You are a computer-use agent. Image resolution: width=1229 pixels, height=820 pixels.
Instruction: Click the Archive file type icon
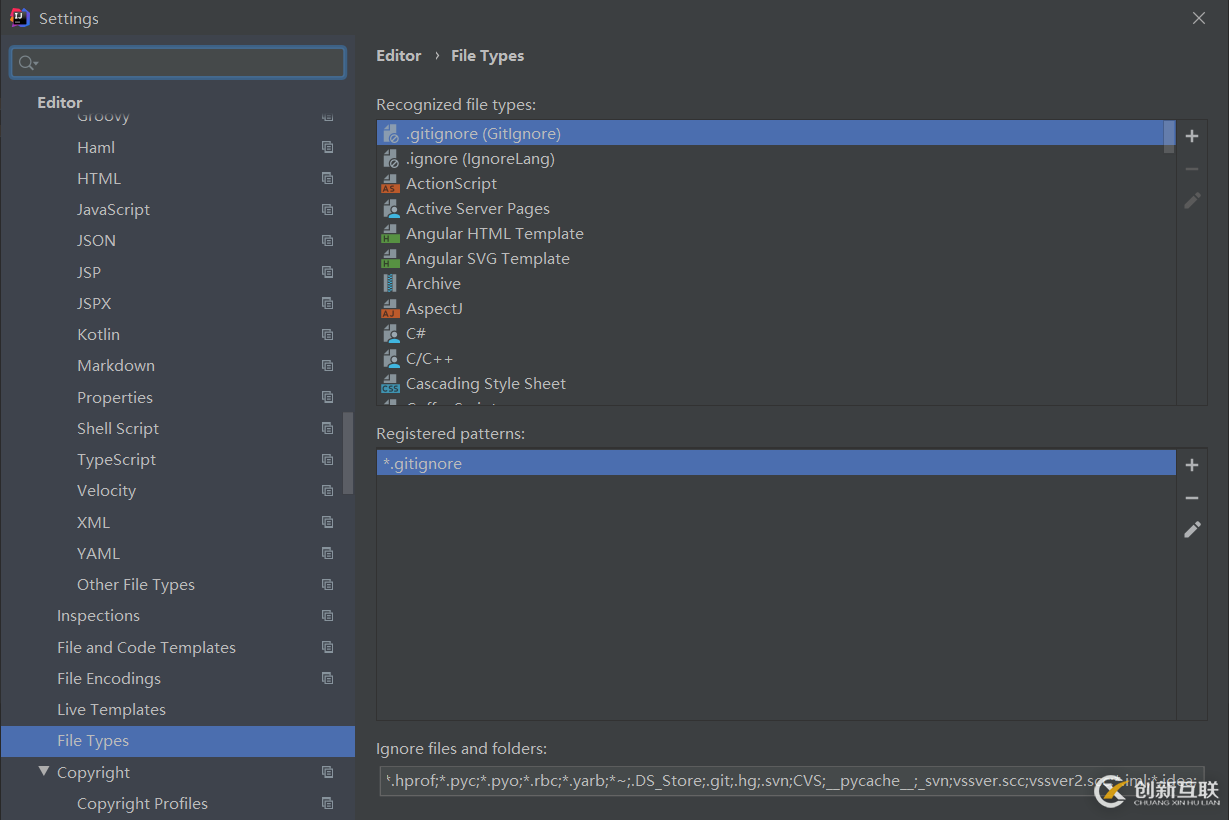[390, 284]
